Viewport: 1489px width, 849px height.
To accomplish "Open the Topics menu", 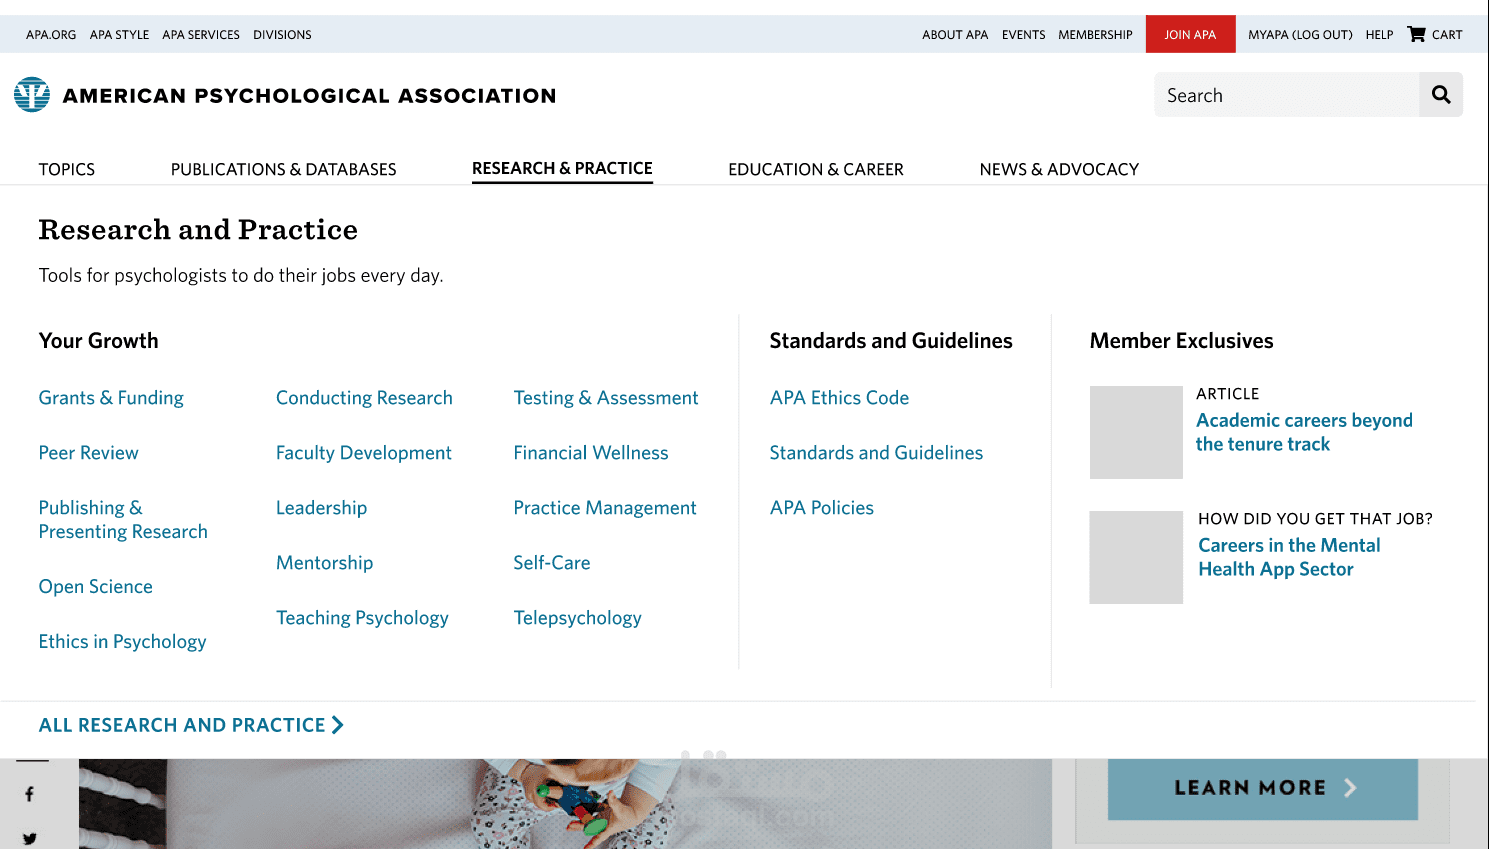I will (x=67, y=169).
